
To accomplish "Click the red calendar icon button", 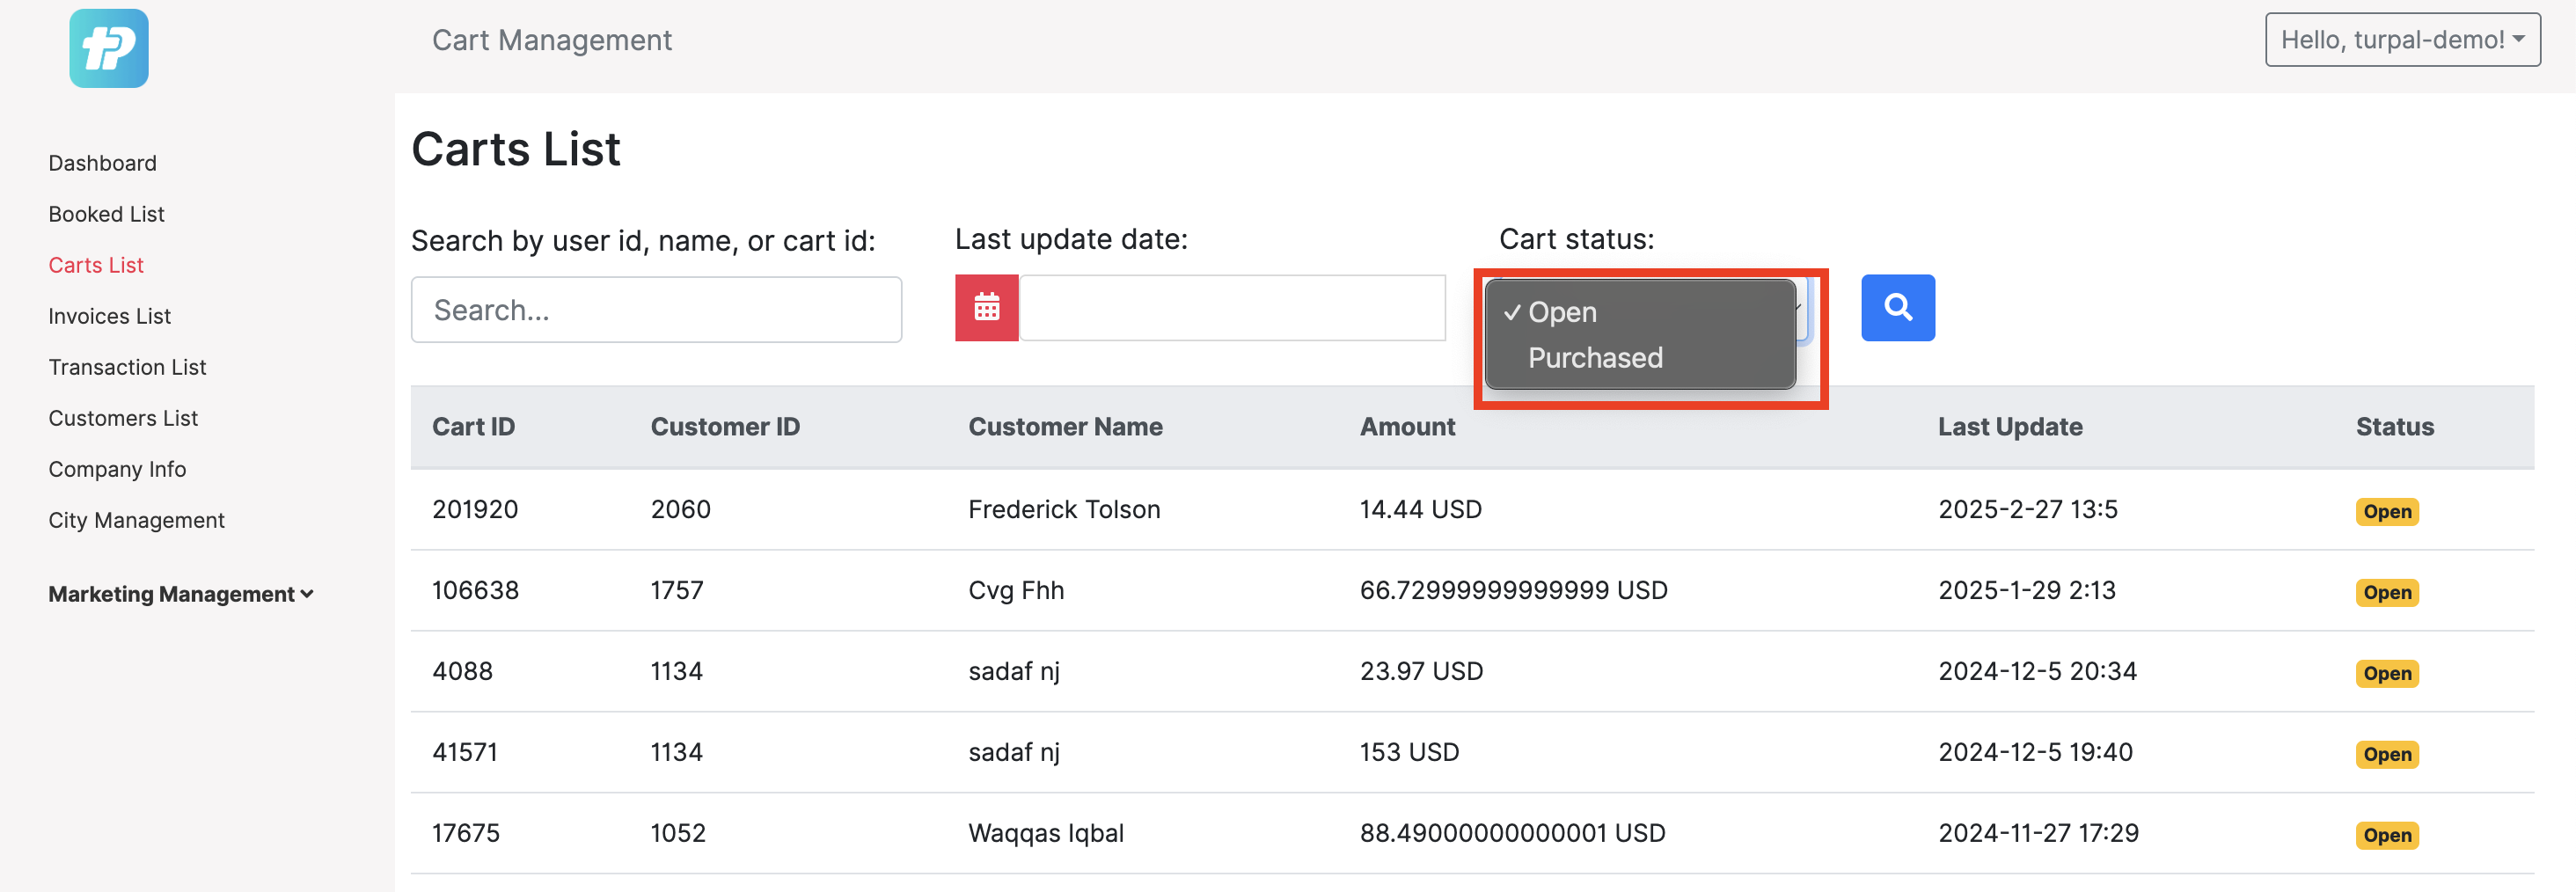I will pyautogui.click(x=986, y=308).
